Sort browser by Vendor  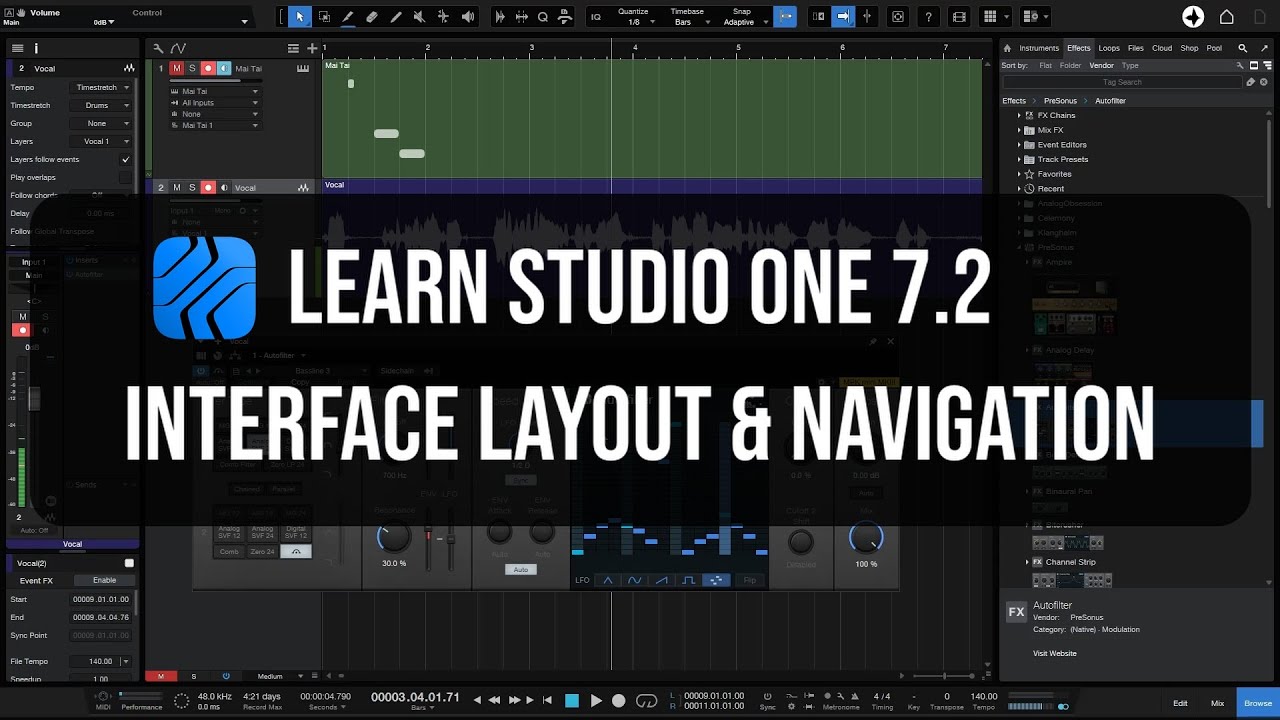click(1101, 66)
